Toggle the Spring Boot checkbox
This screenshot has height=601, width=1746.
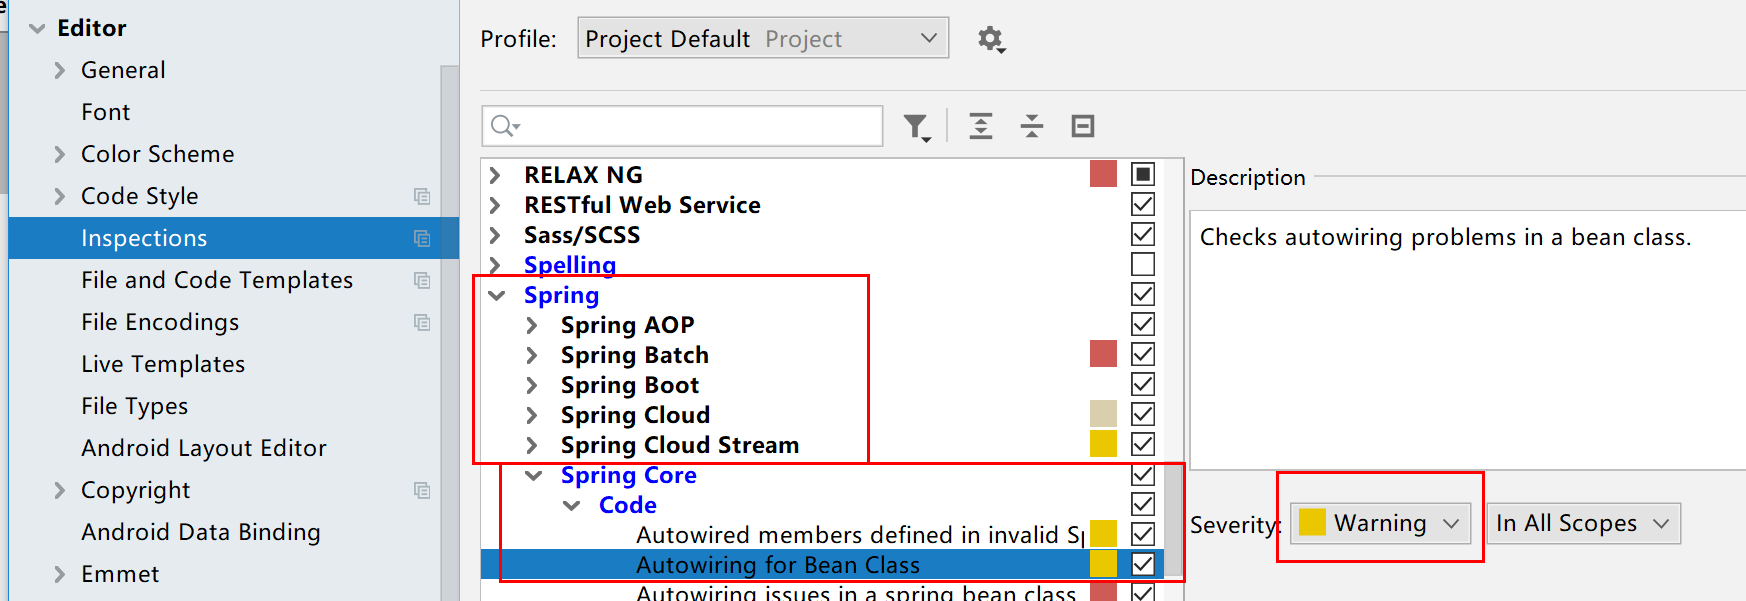click(x=1143, y=384)
